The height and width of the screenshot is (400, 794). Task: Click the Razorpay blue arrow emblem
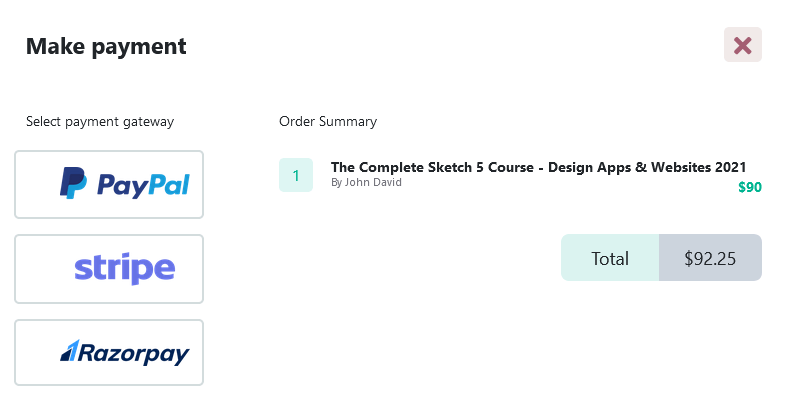pyautogui.click(x=69, y=351)
